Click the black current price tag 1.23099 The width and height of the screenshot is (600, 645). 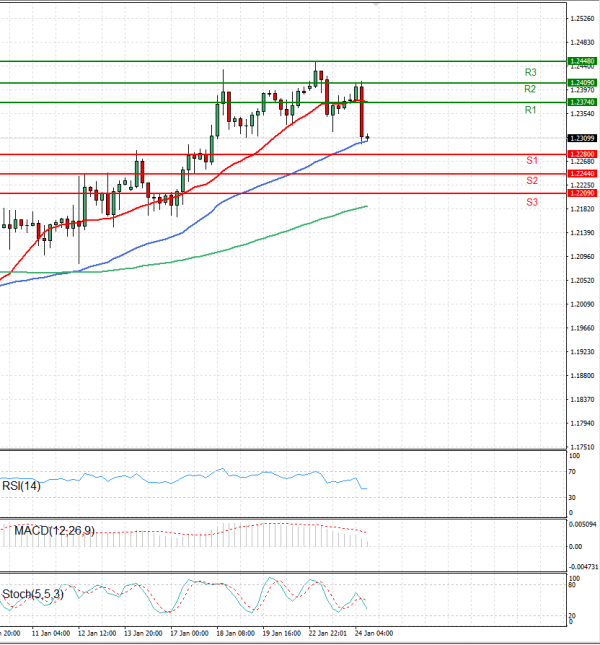pos(582,138)
